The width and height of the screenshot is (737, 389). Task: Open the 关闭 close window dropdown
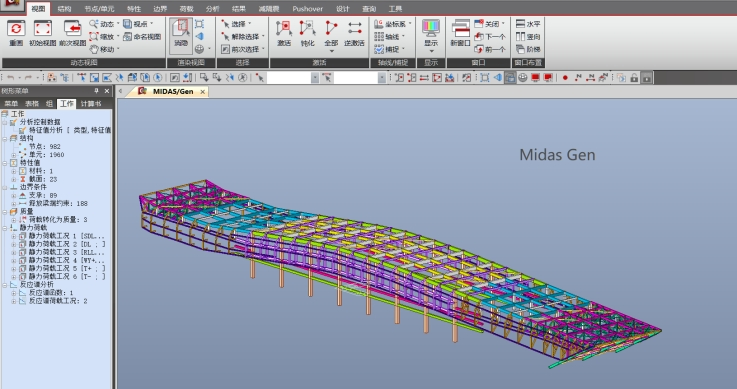[x=503, y=23]
